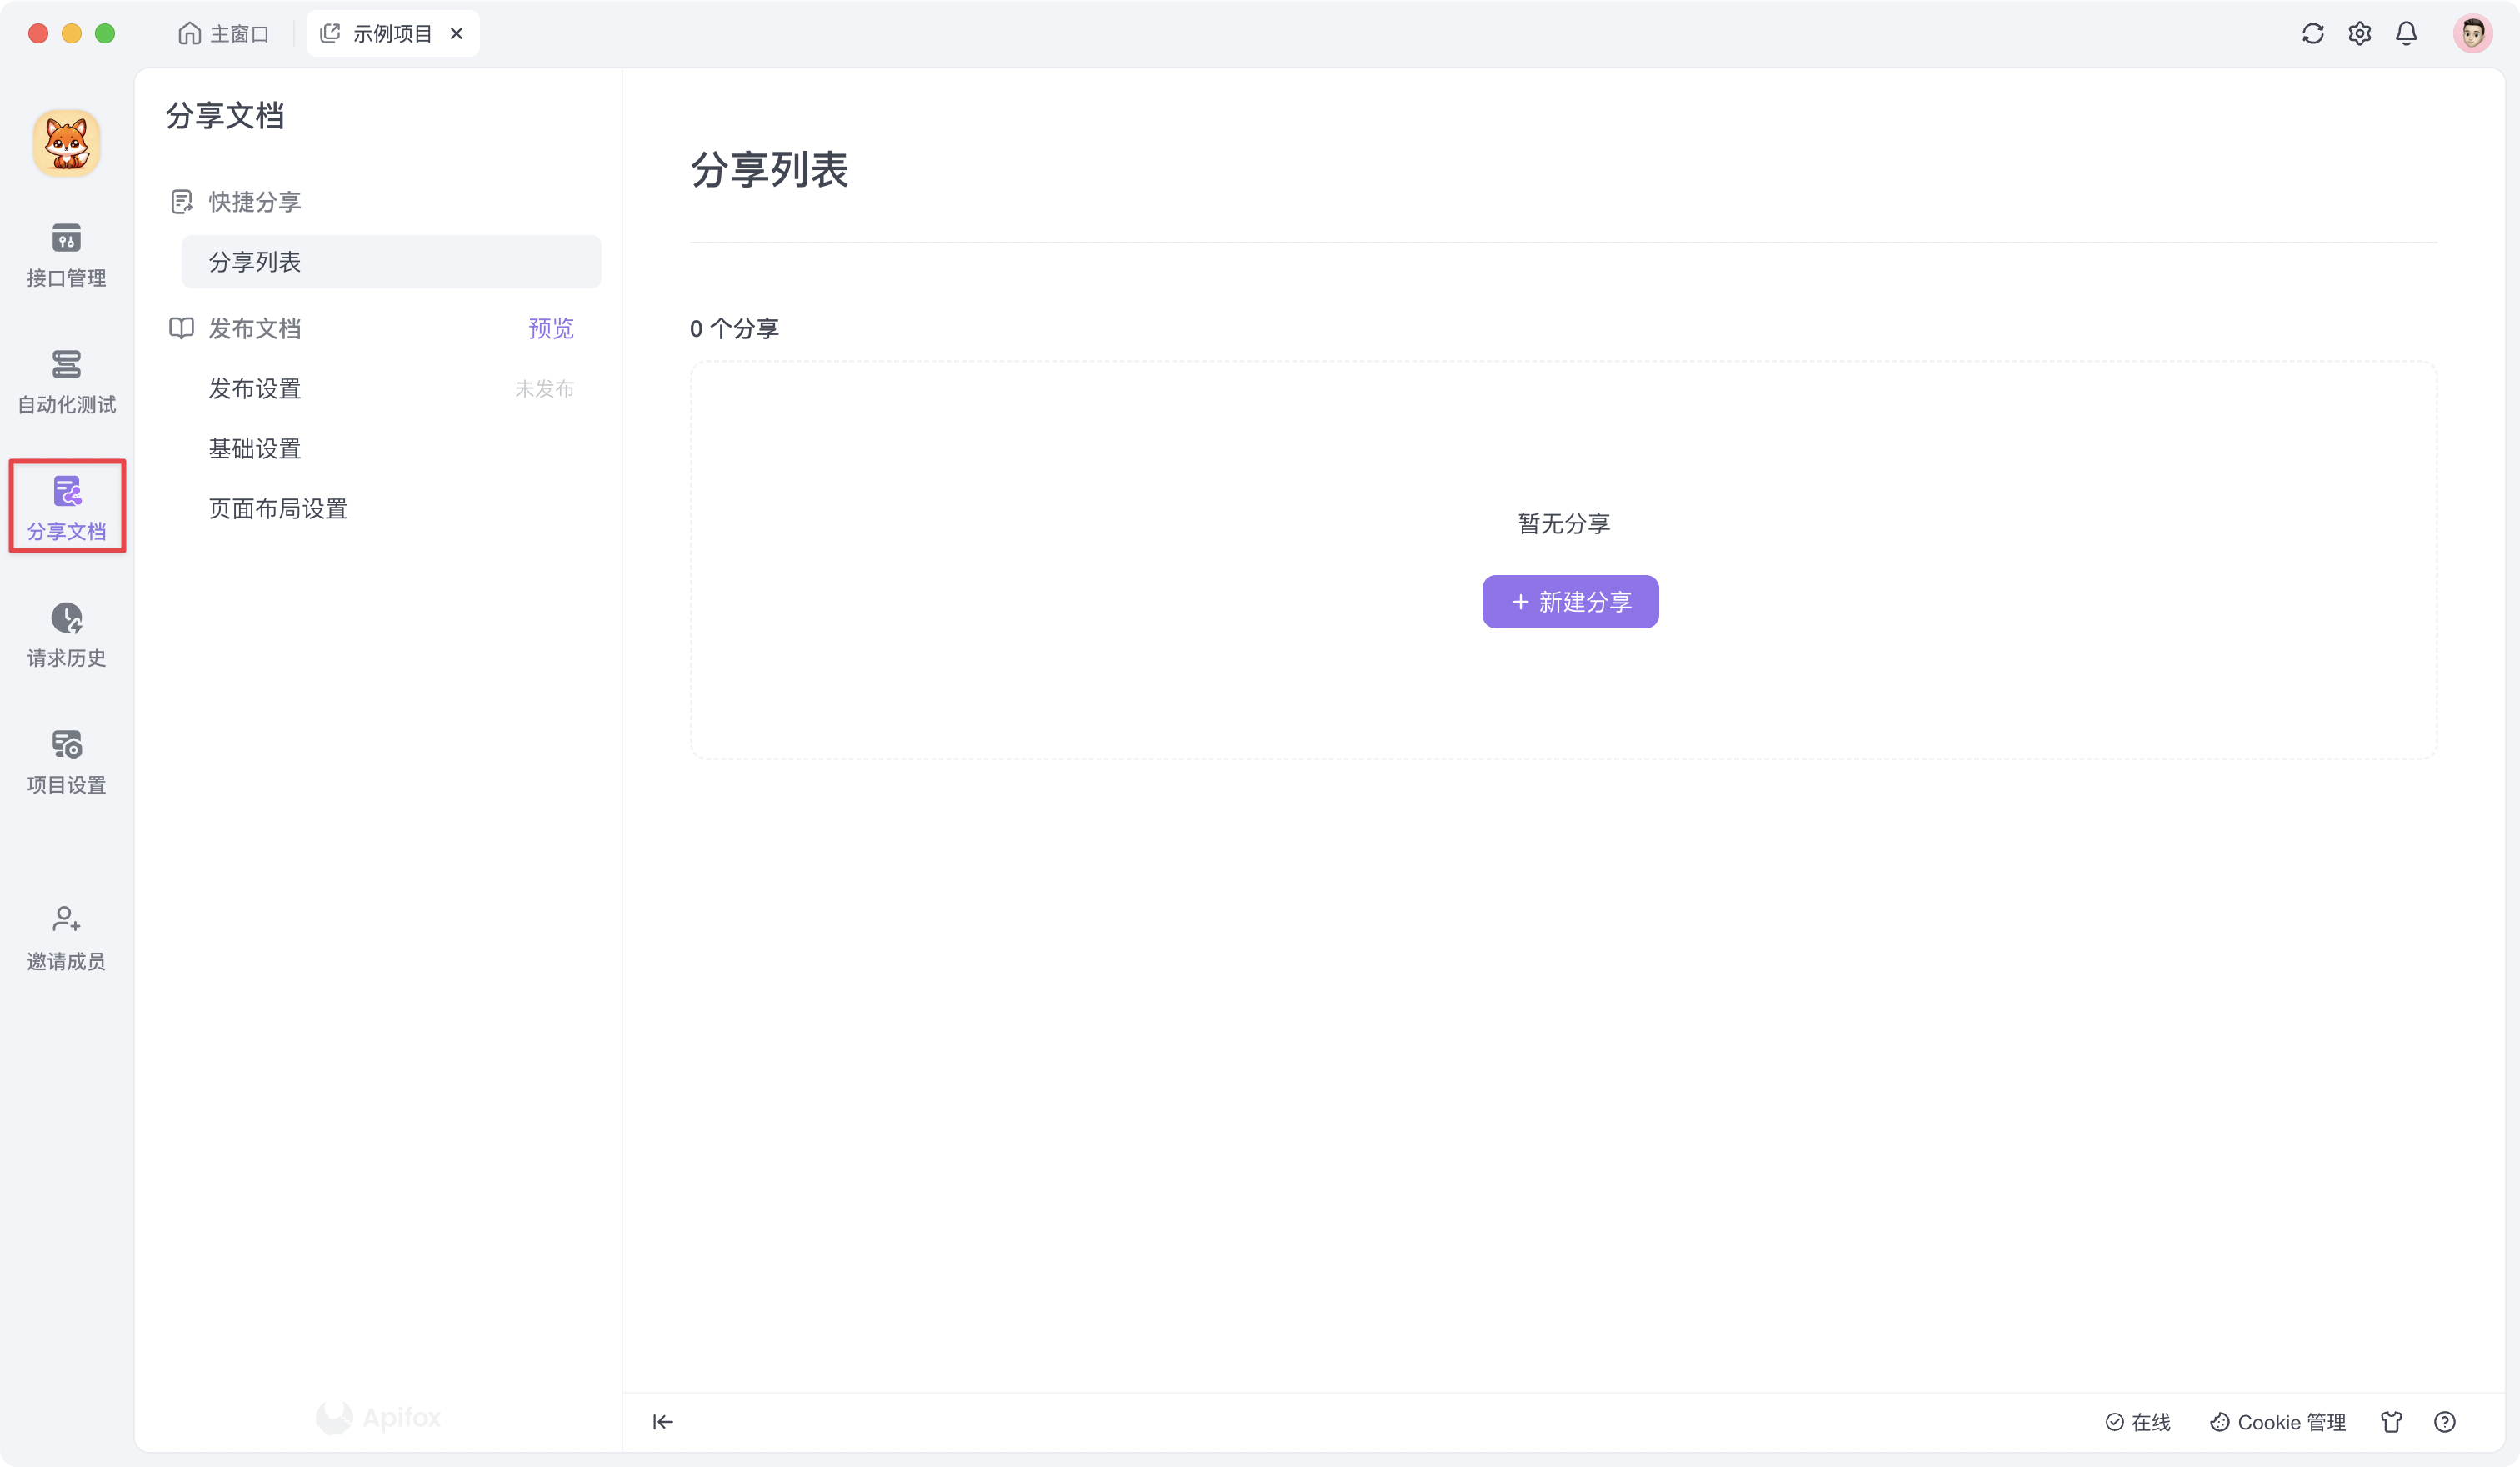Click the fox project avatar
This screenshot has width=2520, height=1467.
pos(66,142)
